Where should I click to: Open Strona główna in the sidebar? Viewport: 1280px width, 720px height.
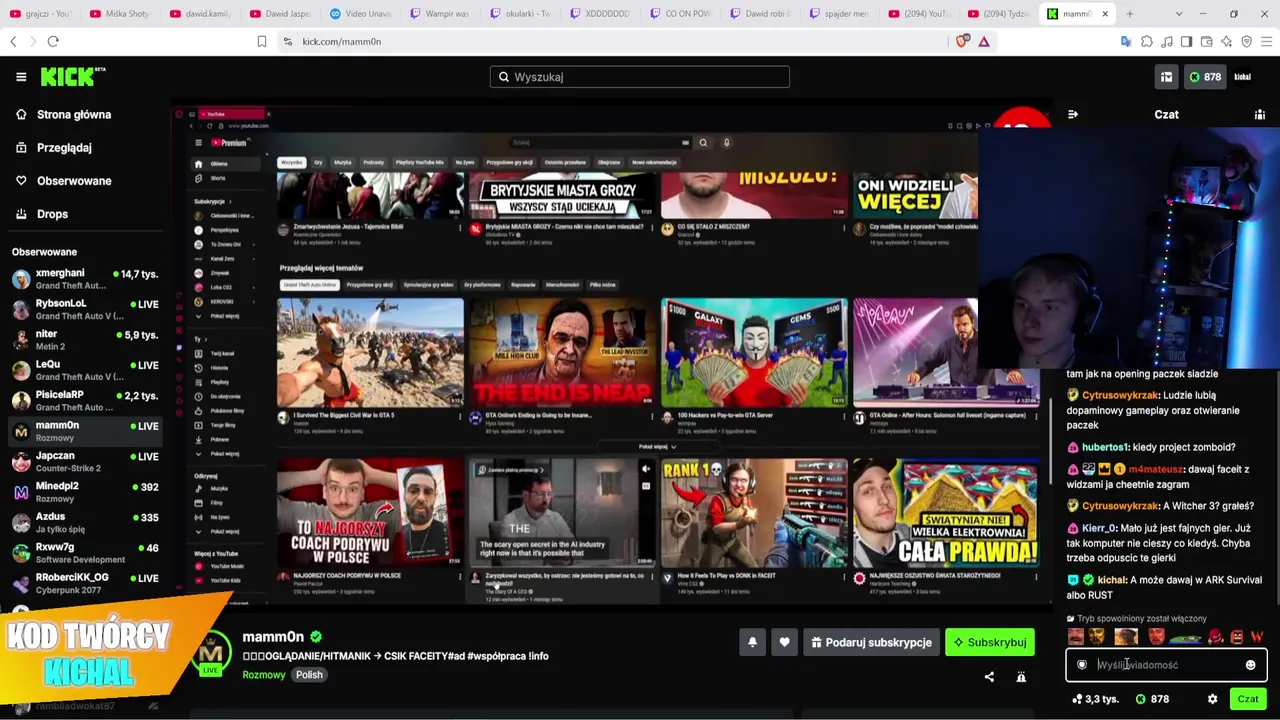74,115
